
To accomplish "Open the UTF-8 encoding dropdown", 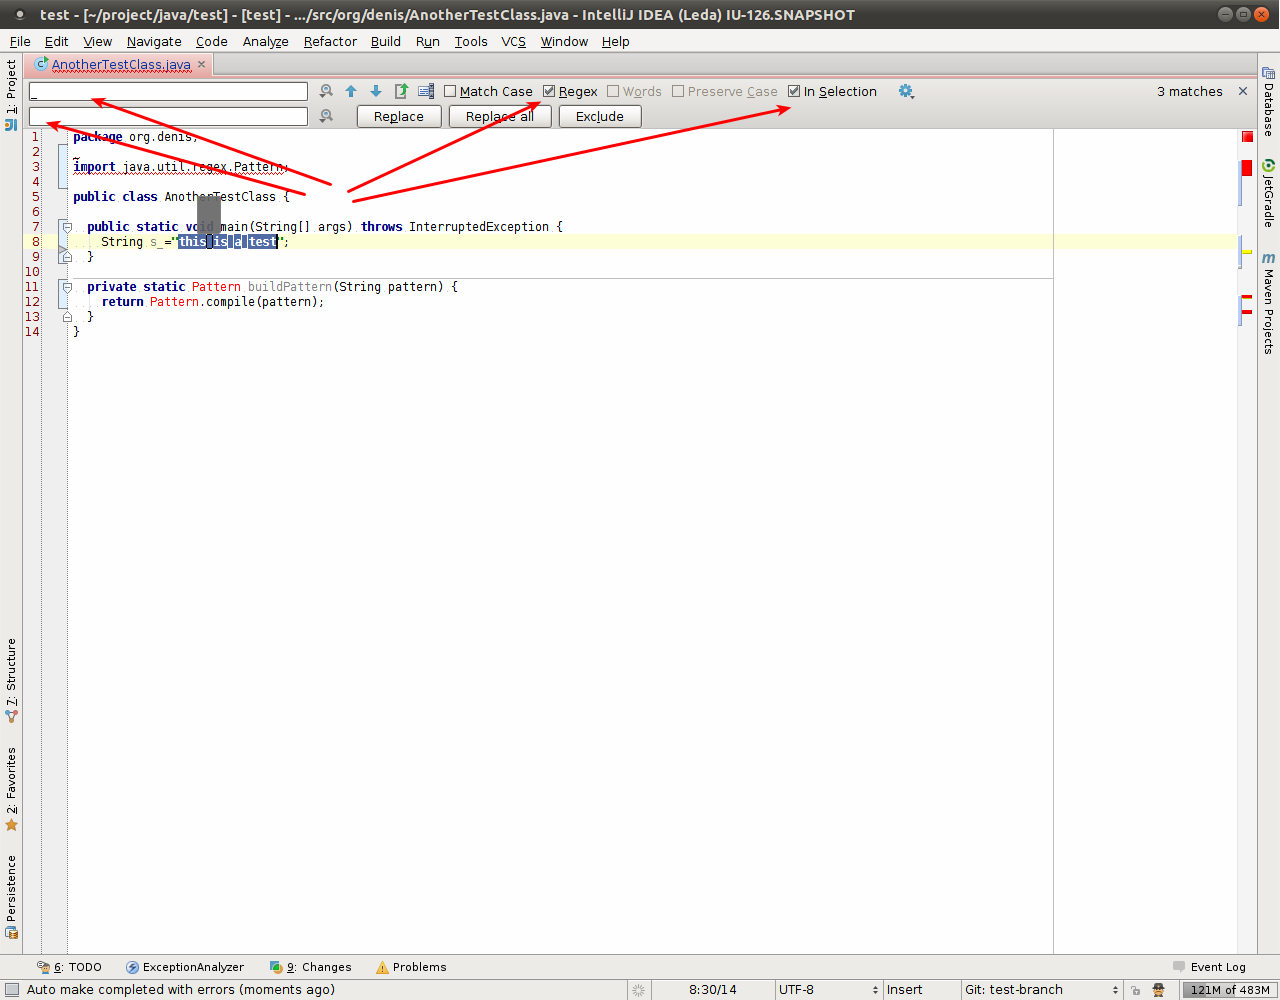I will 828,990.
